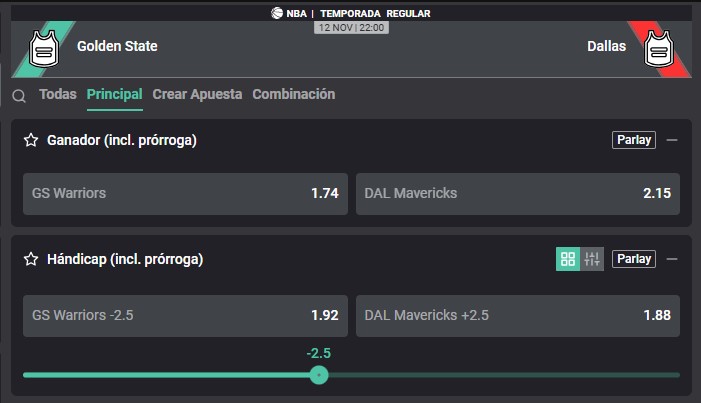Click the handicap slider handle at -2.5
The width and height of the screenshot is (701, 403).
click(x=319, y=375)
